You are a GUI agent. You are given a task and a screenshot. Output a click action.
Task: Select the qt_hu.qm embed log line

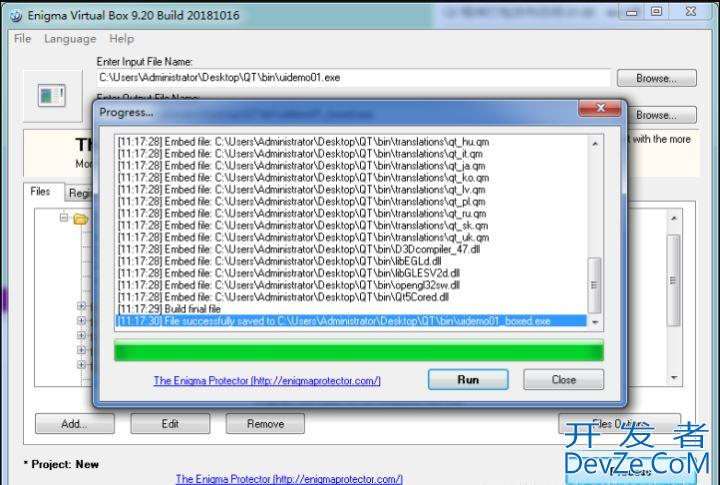click(x=351, y=142)
